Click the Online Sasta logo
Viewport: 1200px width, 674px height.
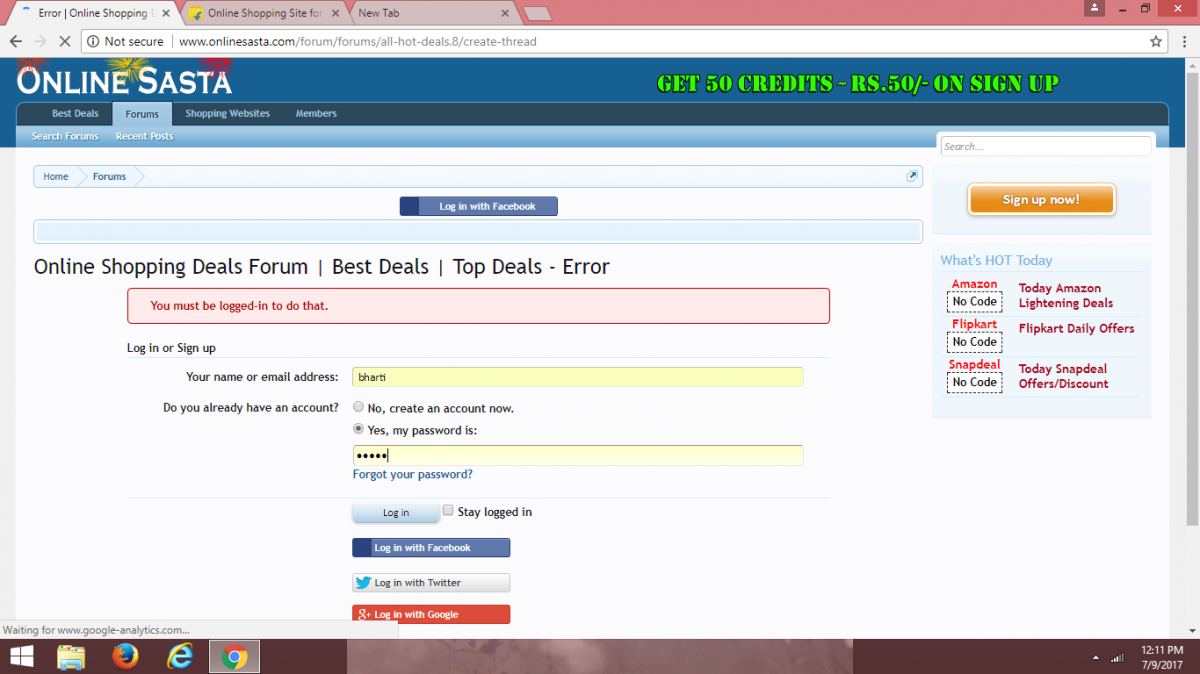pyautogui.click(x=124, y=78)
